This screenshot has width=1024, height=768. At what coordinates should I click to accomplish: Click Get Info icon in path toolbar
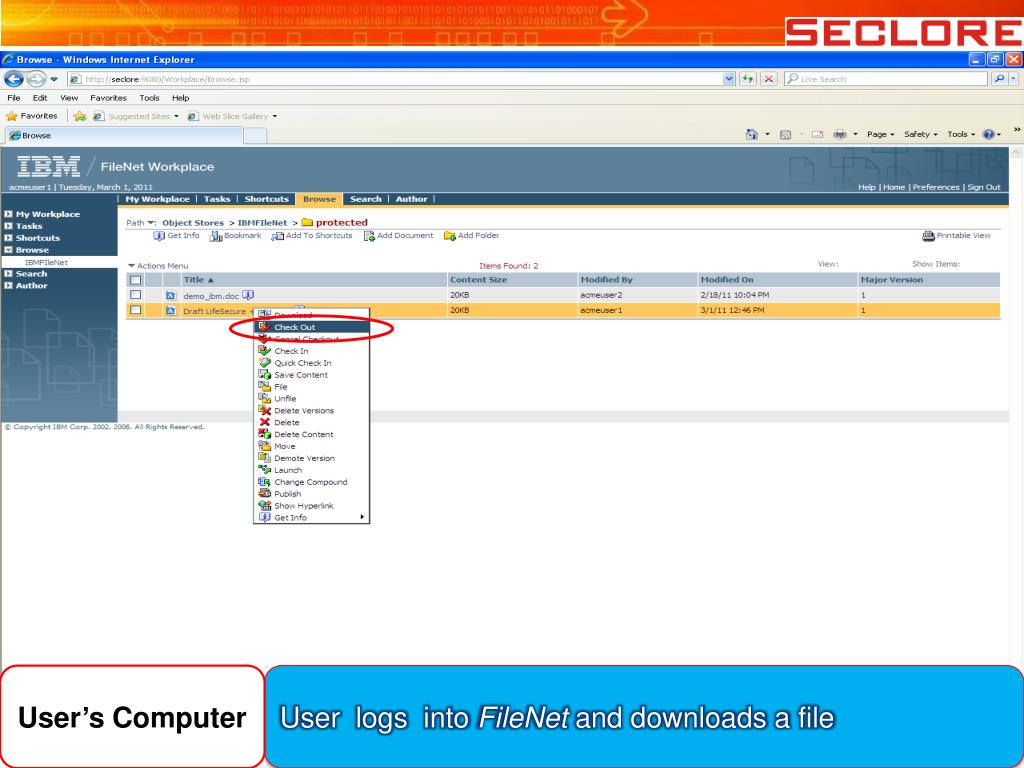(159, 236)
